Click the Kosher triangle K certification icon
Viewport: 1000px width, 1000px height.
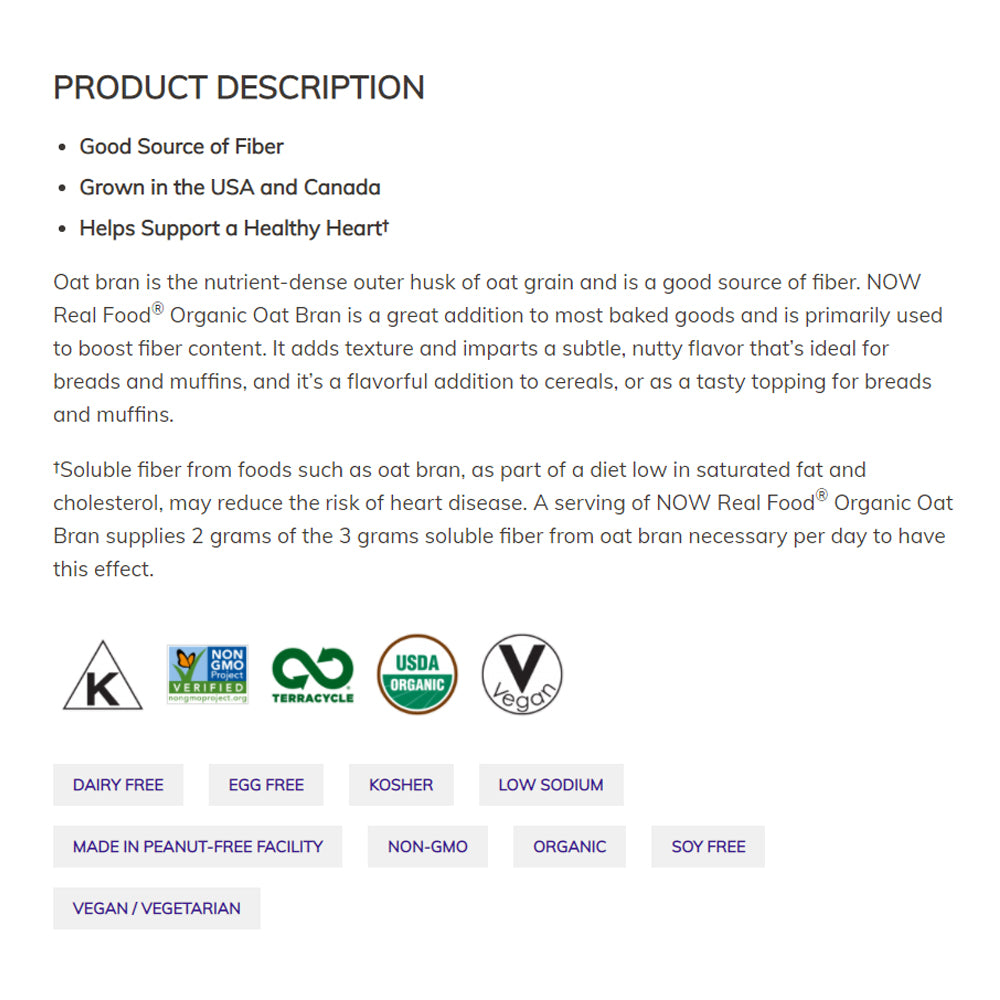pyautogui.click(x=102, y=676)
